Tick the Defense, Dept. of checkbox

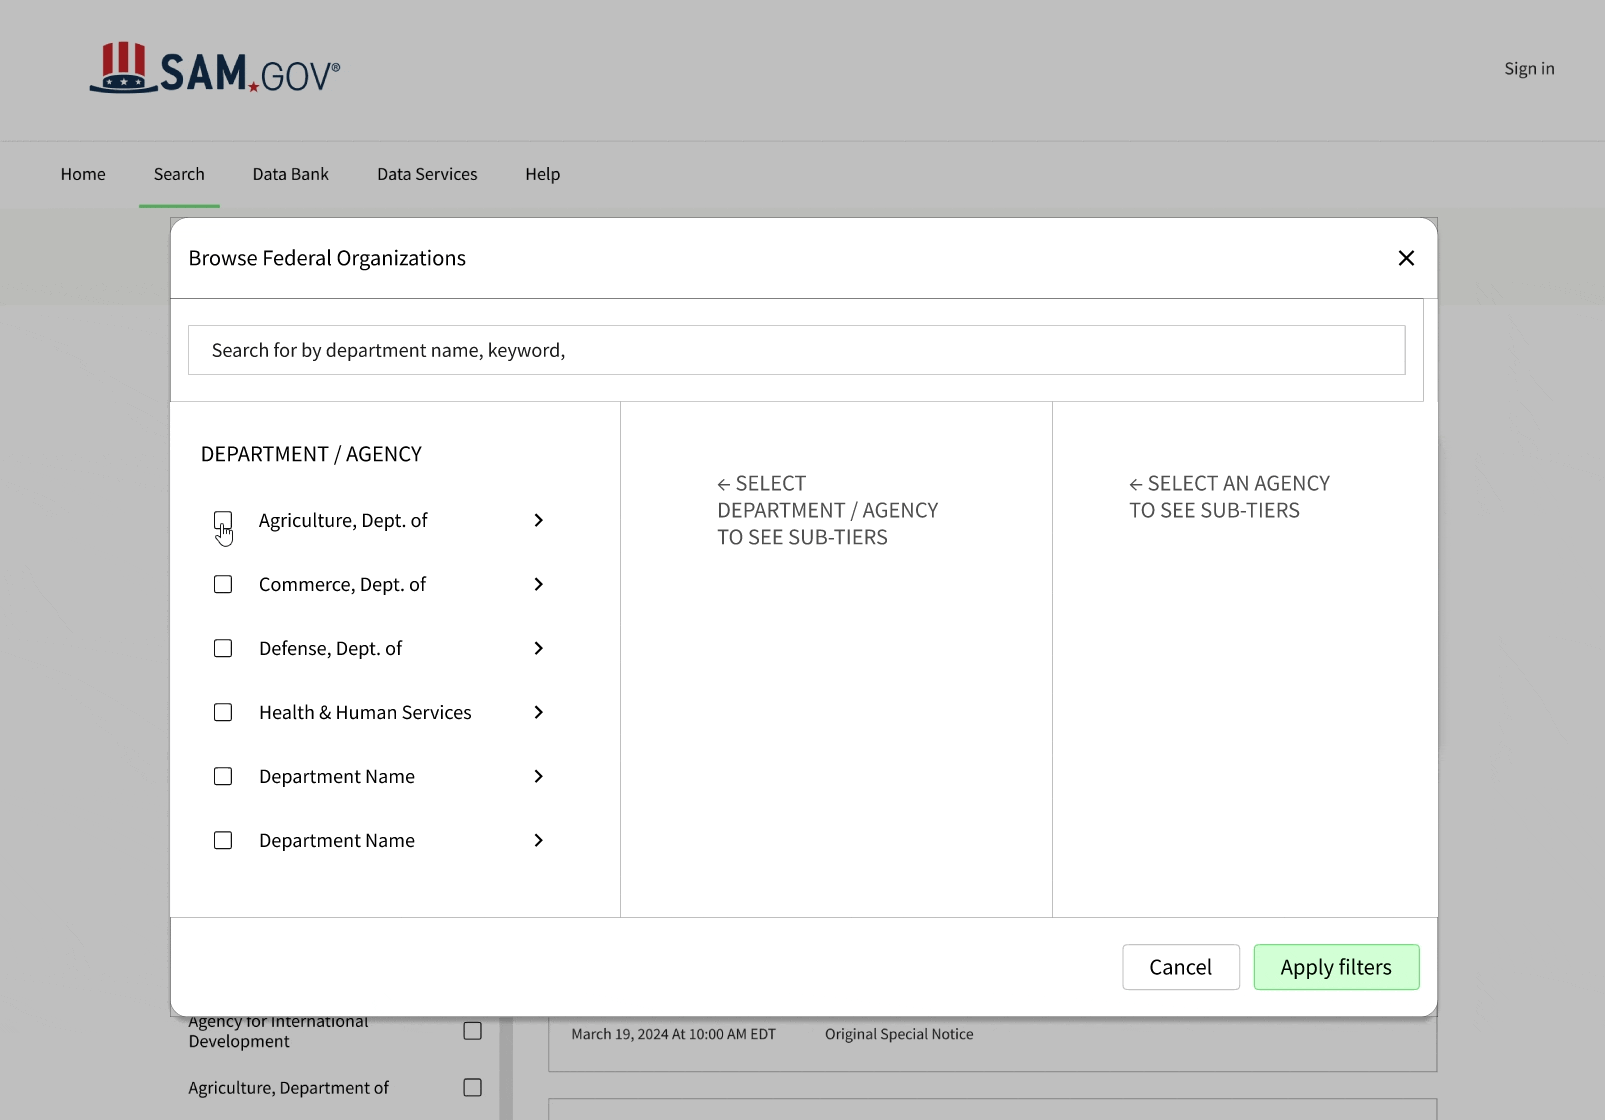(x=223, y=648)
